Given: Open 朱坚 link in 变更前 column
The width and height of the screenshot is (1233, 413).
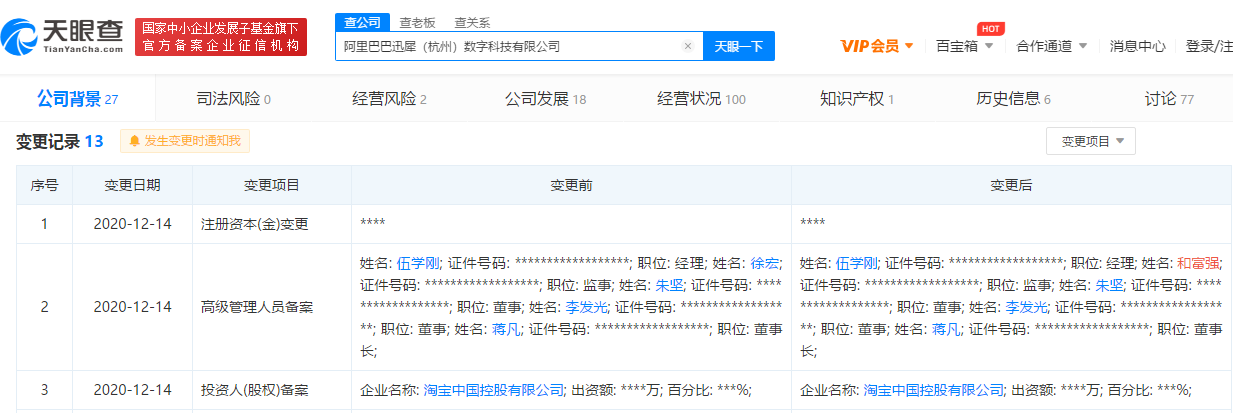Looking at the screenshot, I should coord(669,286).
